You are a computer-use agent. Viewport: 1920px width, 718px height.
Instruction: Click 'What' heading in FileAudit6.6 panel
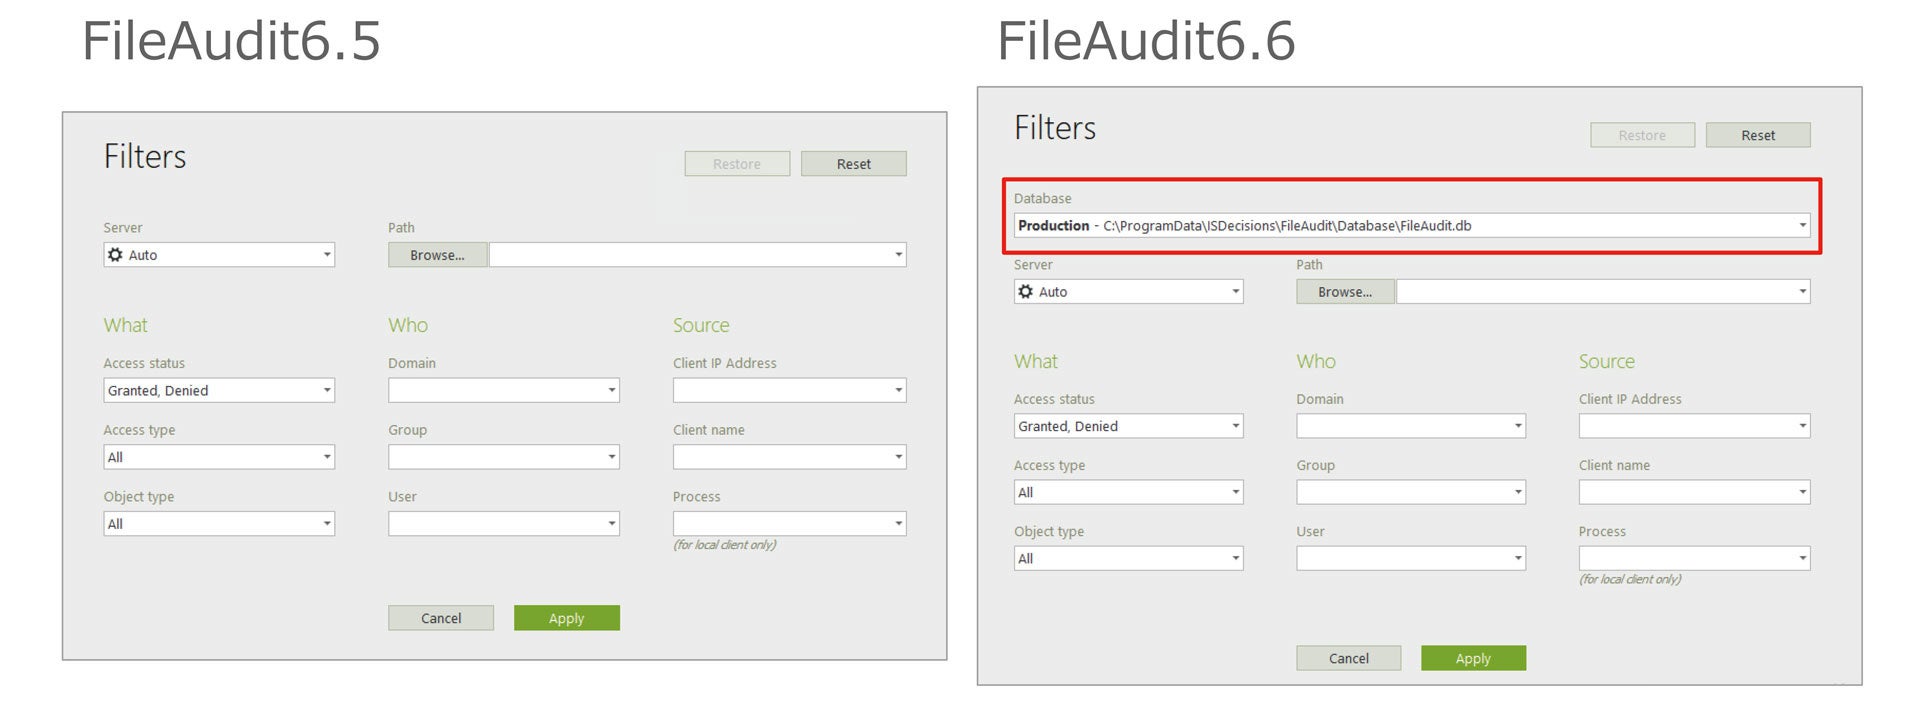coord(1035,361)
